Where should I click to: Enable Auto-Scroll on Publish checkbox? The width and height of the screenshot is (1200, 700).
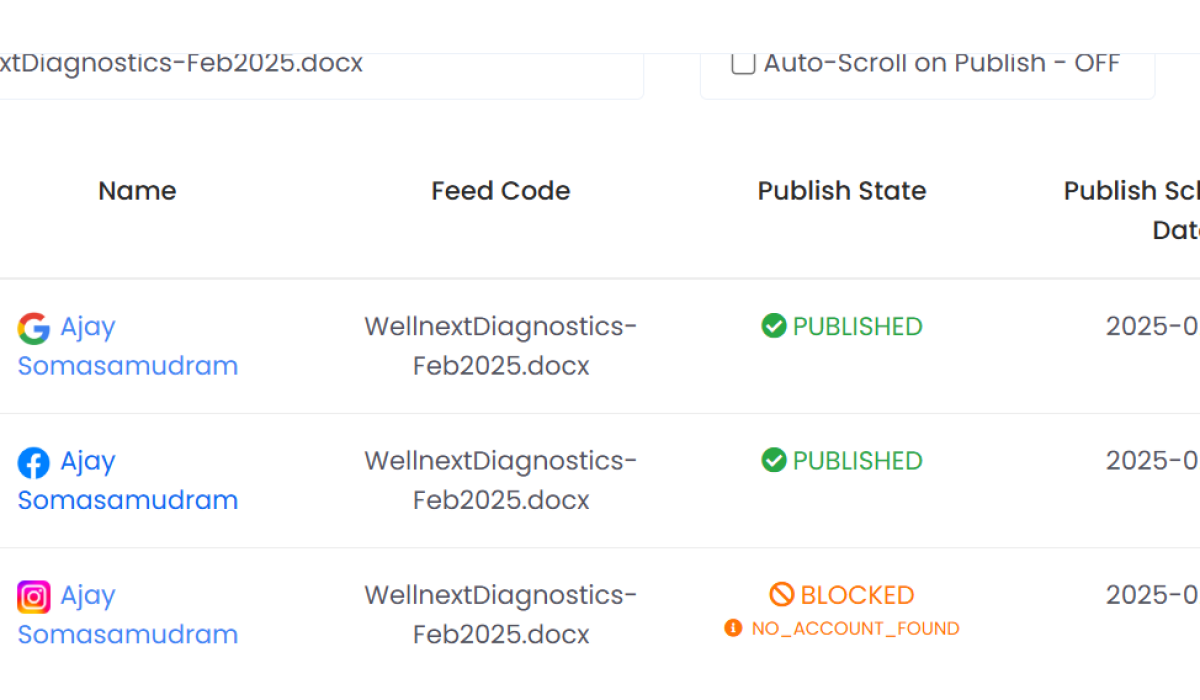point(743,63)
